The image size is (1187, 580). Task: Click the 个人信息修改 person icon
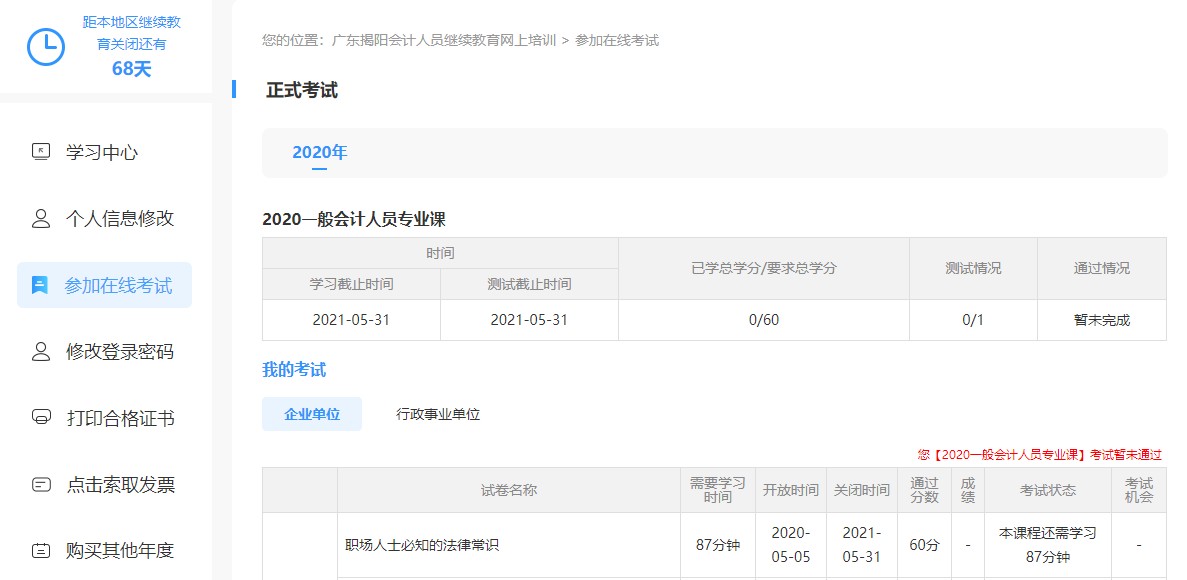40,218
